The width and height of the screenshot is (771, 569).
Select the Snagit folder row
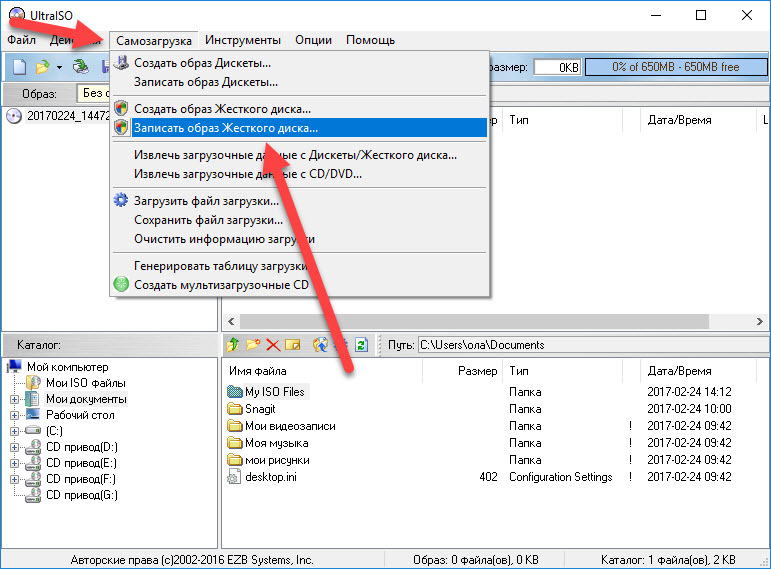(260, 409)
